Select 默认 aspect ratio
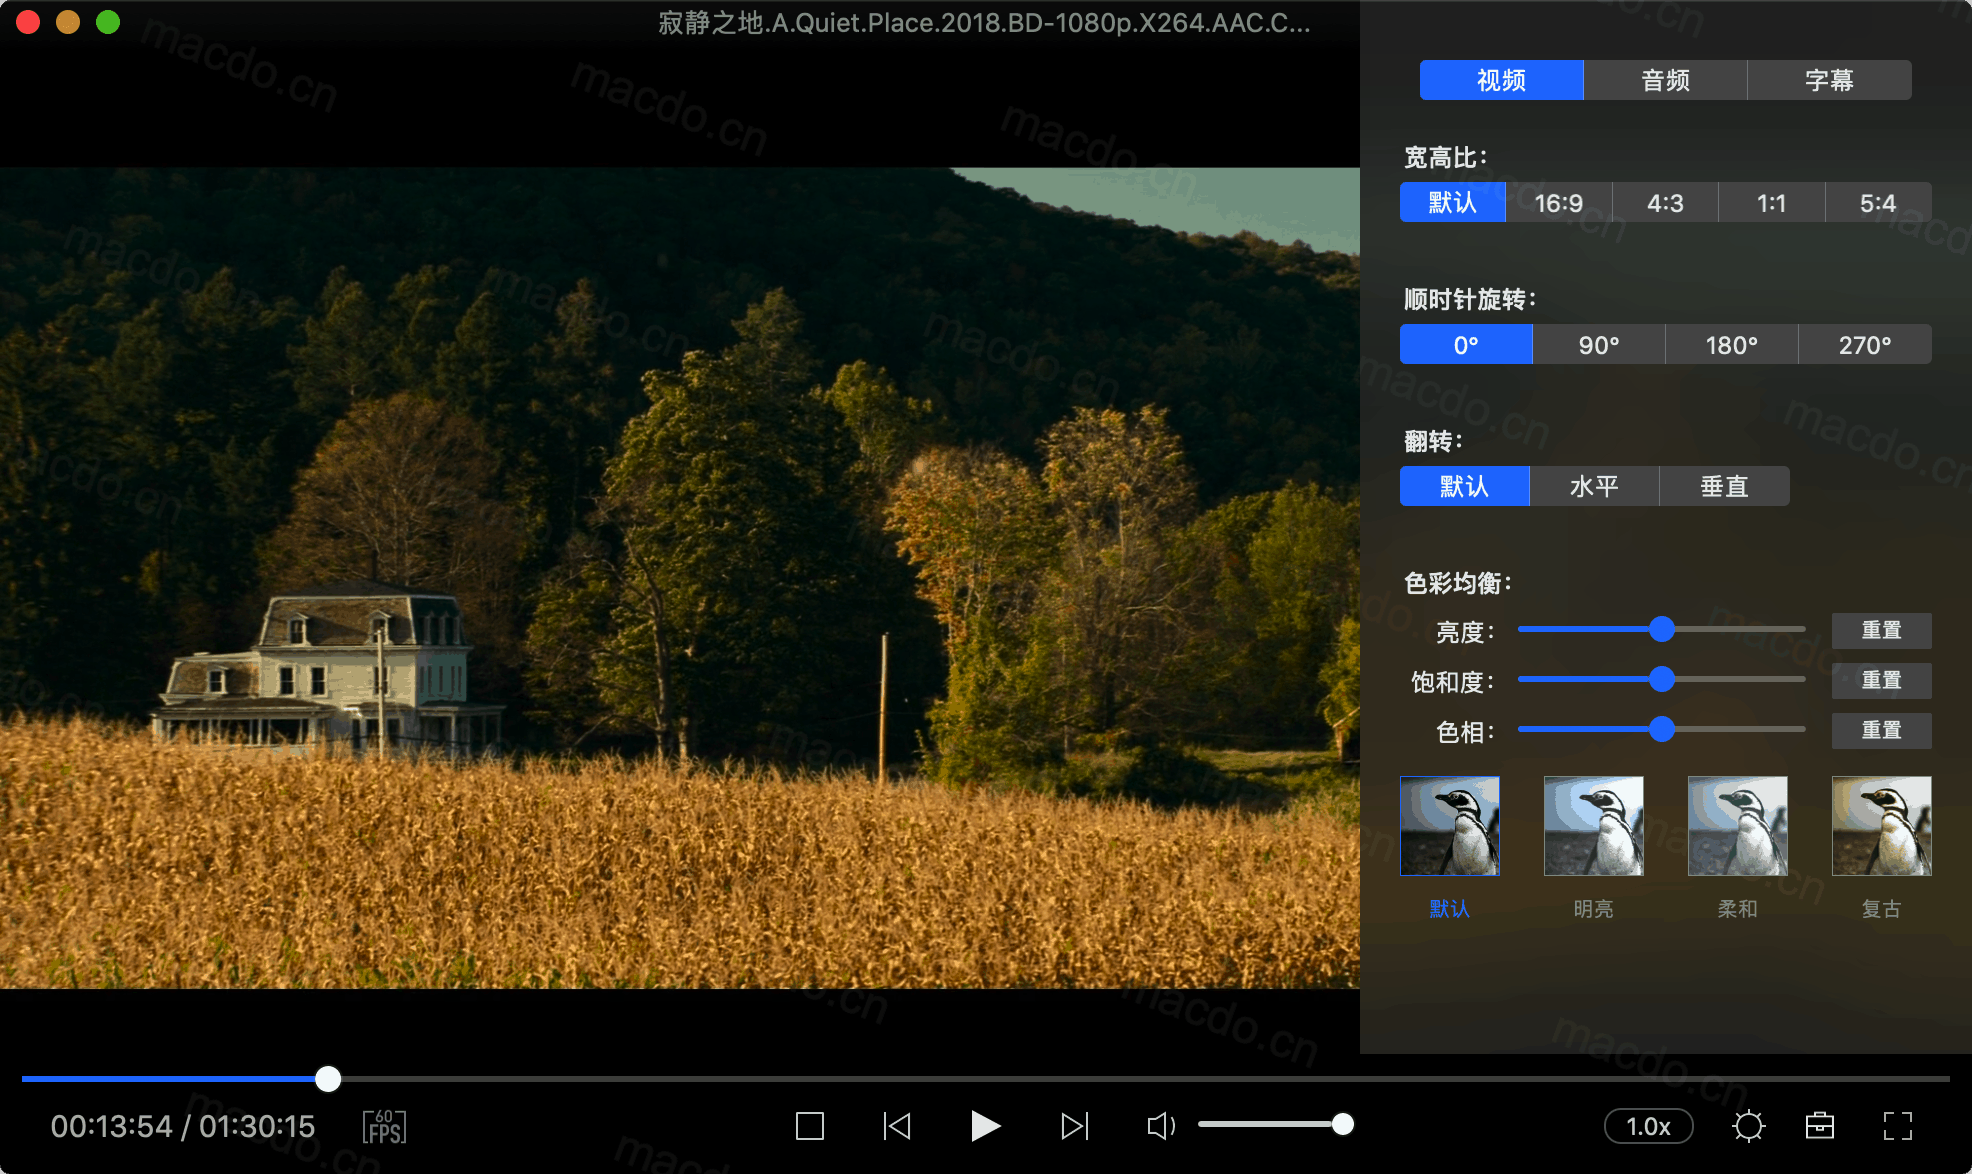 (1452, 203)
